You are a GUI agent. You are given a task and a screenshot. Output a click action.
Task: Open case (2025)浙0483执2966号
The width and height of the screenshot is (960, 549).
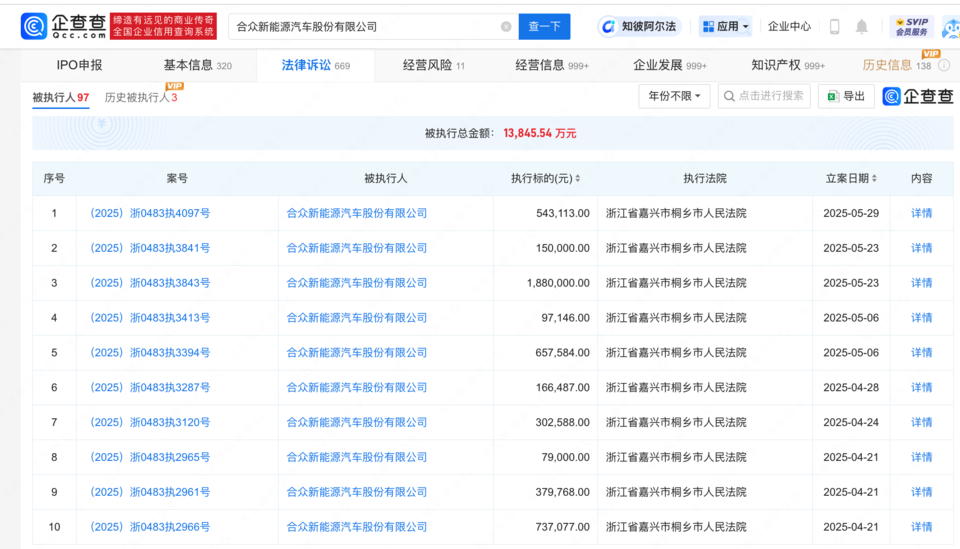(150, 527)
